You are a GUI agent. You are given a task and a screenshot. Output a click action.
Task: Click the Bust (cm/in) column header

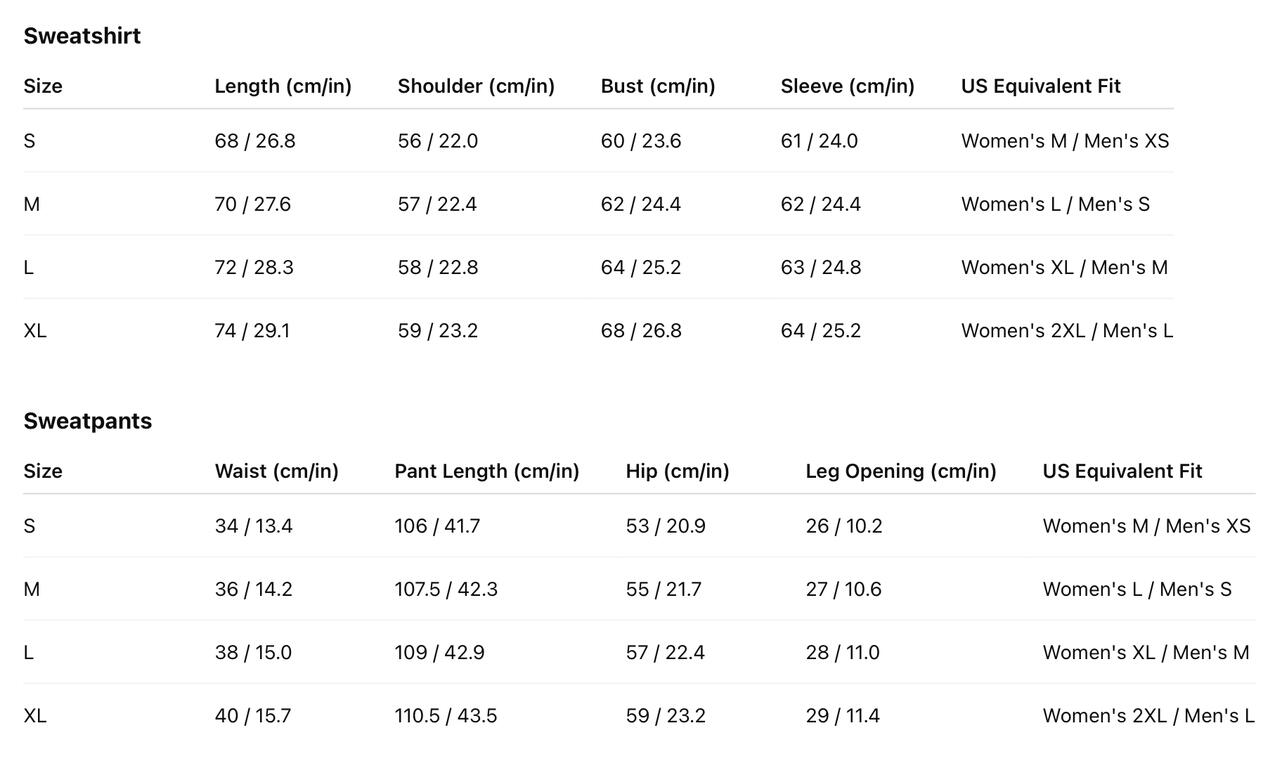(x=658, y=86)
